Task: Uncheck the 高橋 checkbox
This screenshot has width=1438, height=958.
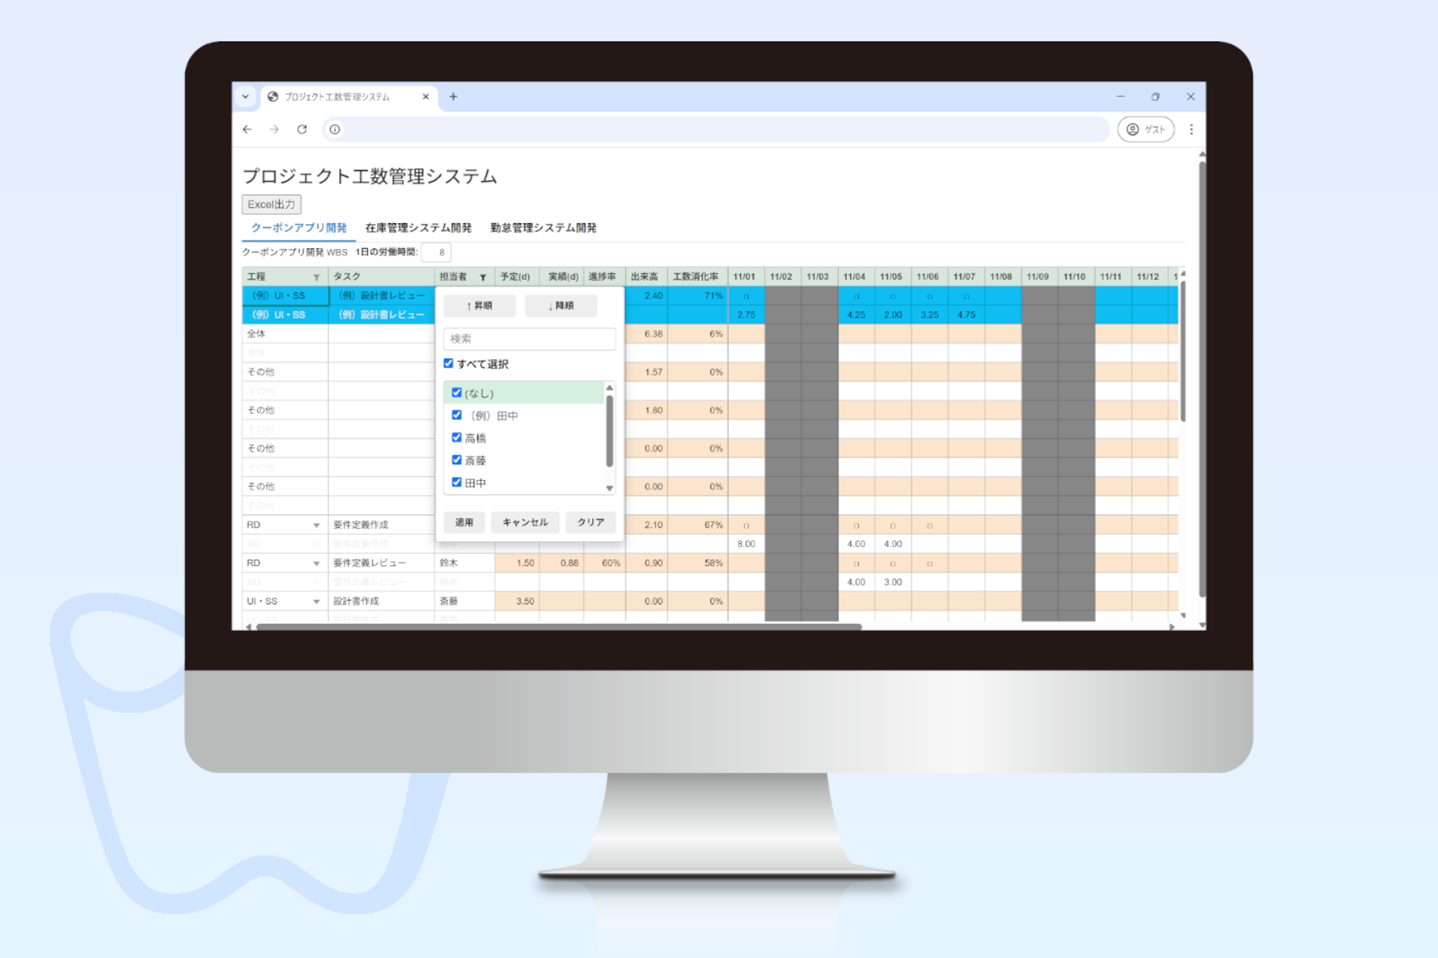Action: click(457, 438)
